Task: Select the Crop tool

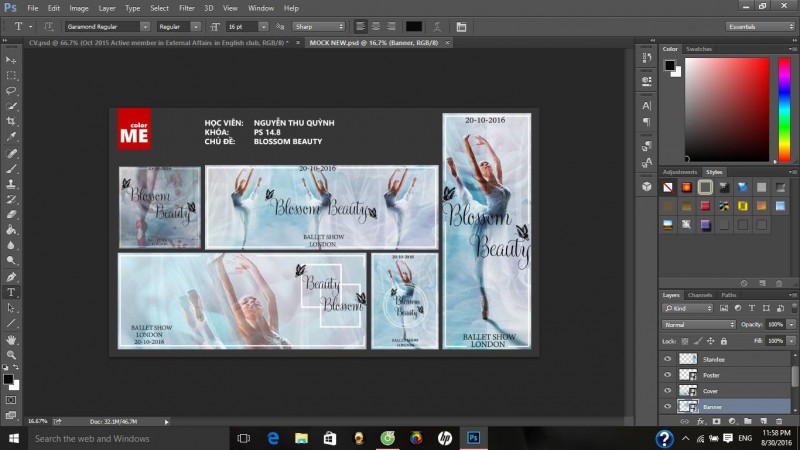Action: 11,121
